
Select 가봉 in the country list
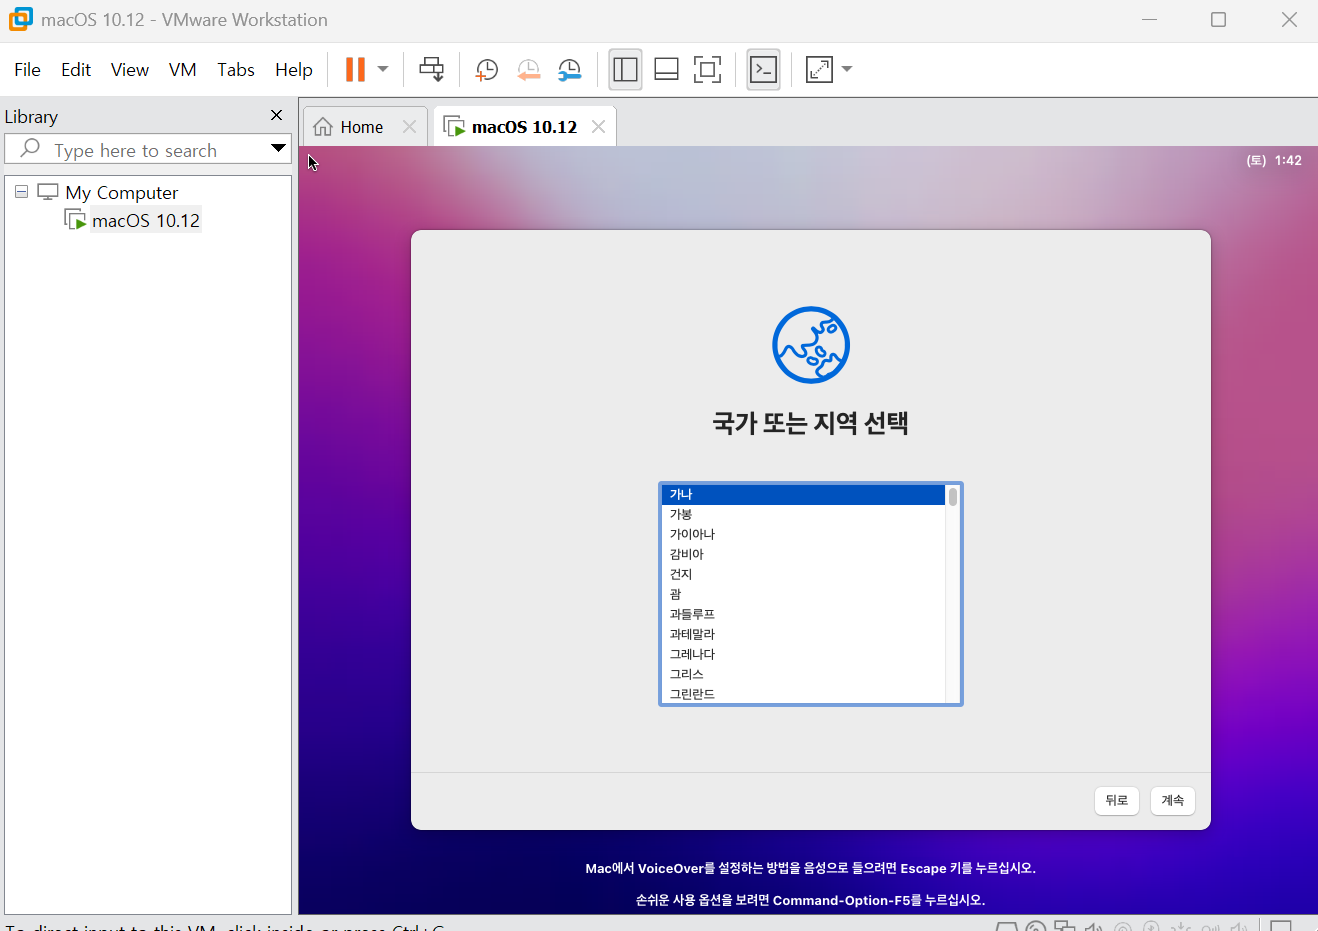point(803,514)
